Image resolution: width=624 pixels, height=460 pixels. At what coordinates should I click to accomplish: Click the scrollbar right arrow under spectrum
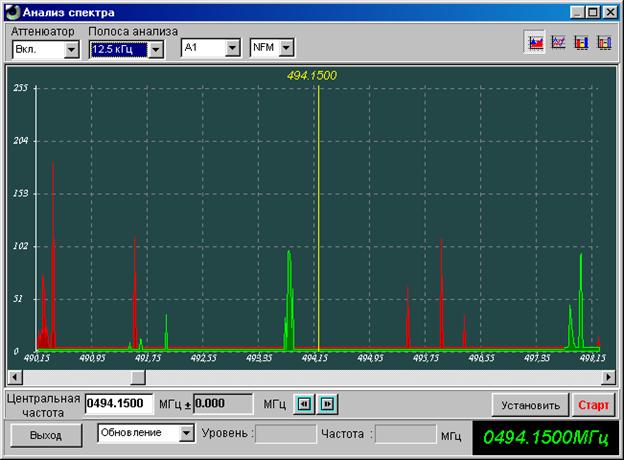[x=608, y=377]
